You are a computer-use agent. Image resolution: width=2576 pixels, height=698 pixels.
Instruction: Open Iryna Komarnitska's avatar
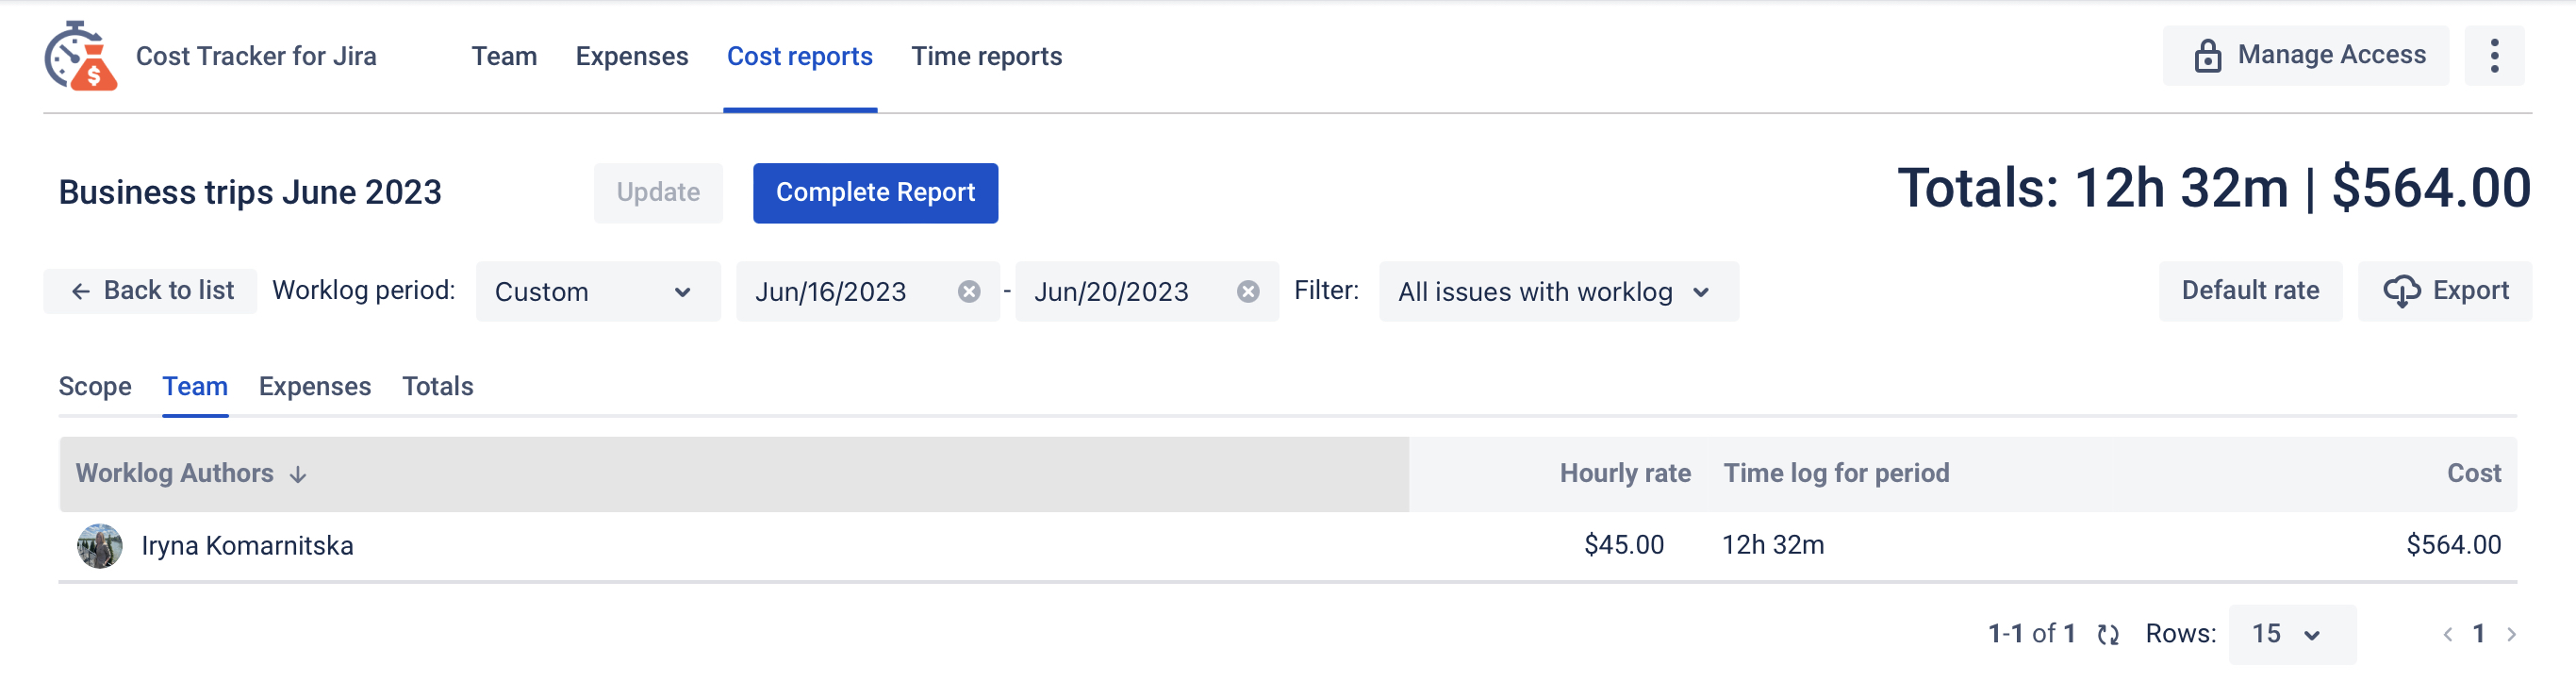(x=100, y=546)
